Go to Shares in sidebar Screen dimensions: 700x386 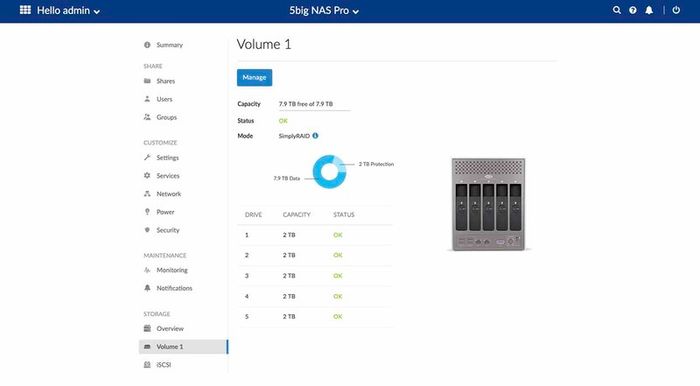click(x=166, y=81)
